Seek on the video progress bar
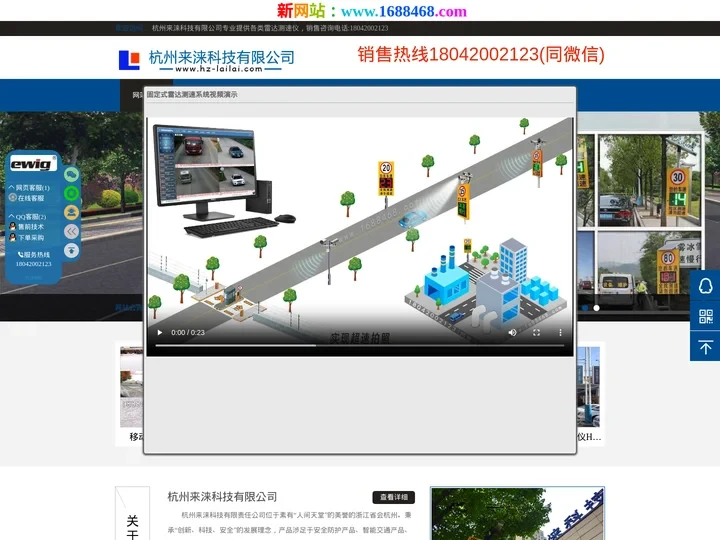This screenshot has width=720, height=540. point(360,345)
